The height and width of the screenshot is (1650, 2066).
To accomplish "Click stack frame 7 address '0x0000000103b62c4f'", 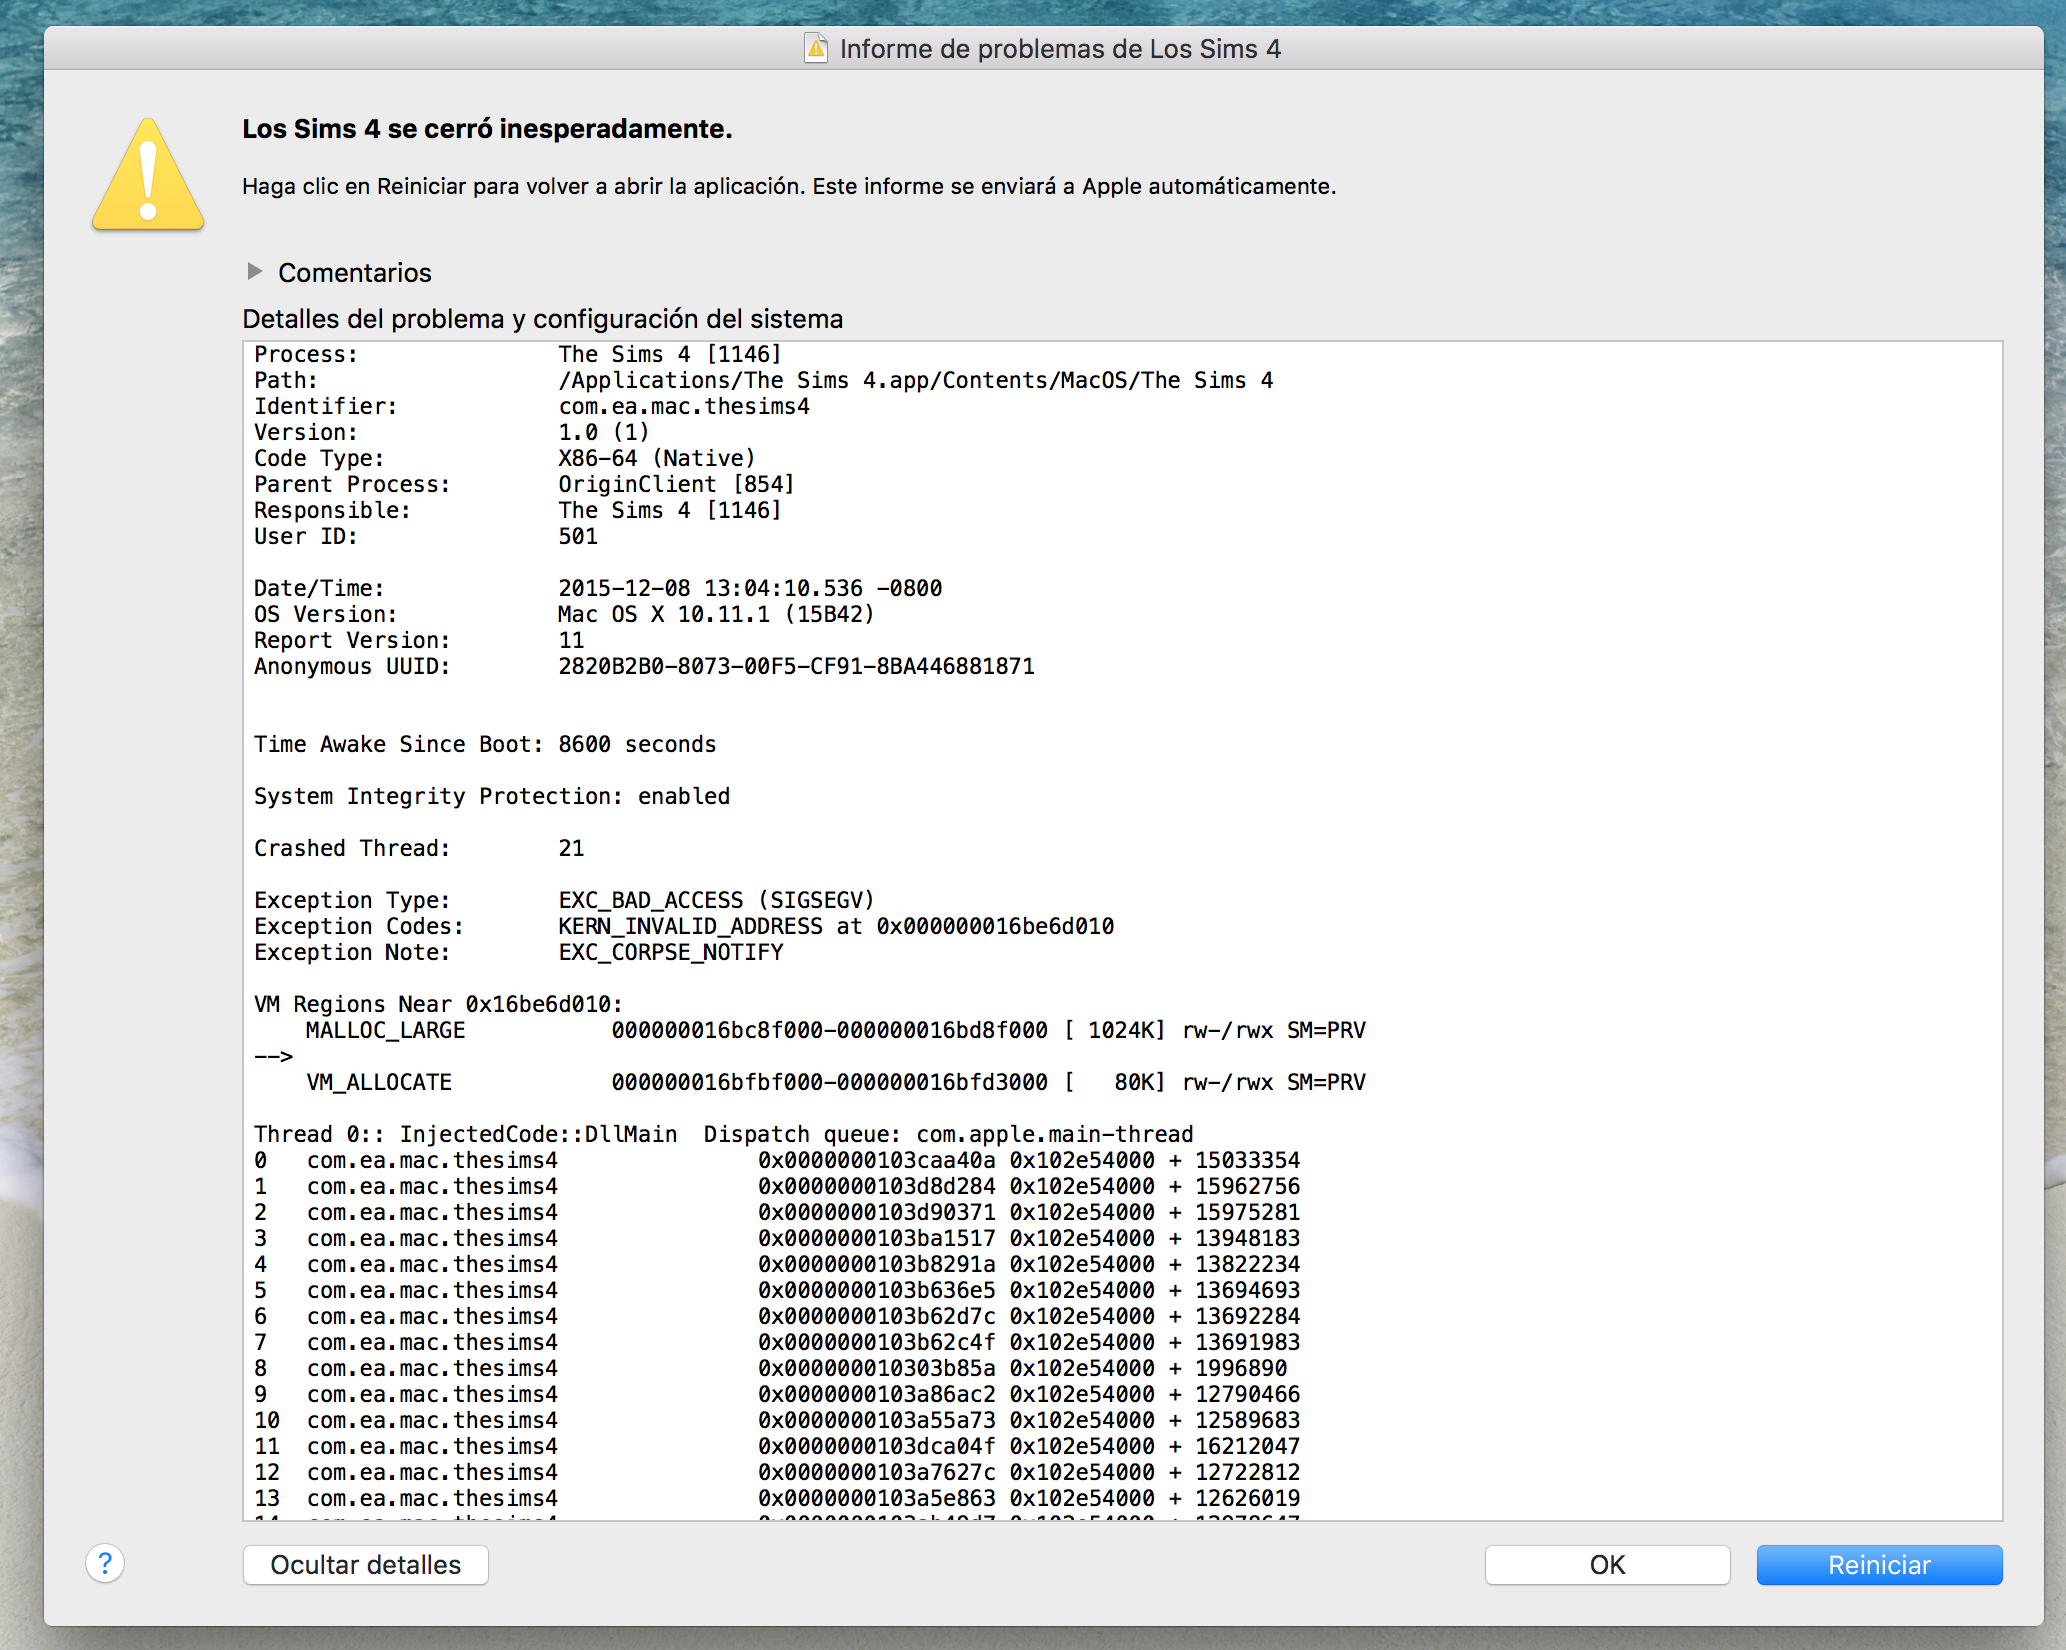I will [877, 1342].
